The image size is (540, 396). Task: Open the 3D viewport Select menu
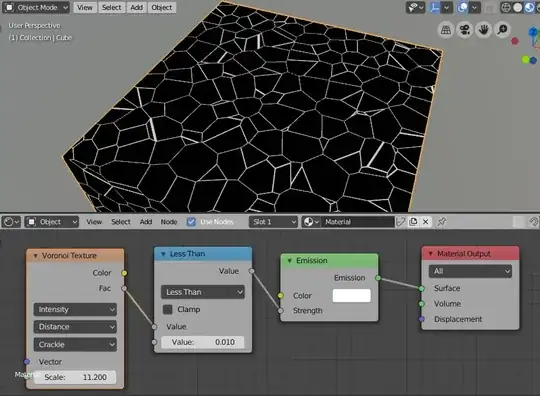(111, 8)
